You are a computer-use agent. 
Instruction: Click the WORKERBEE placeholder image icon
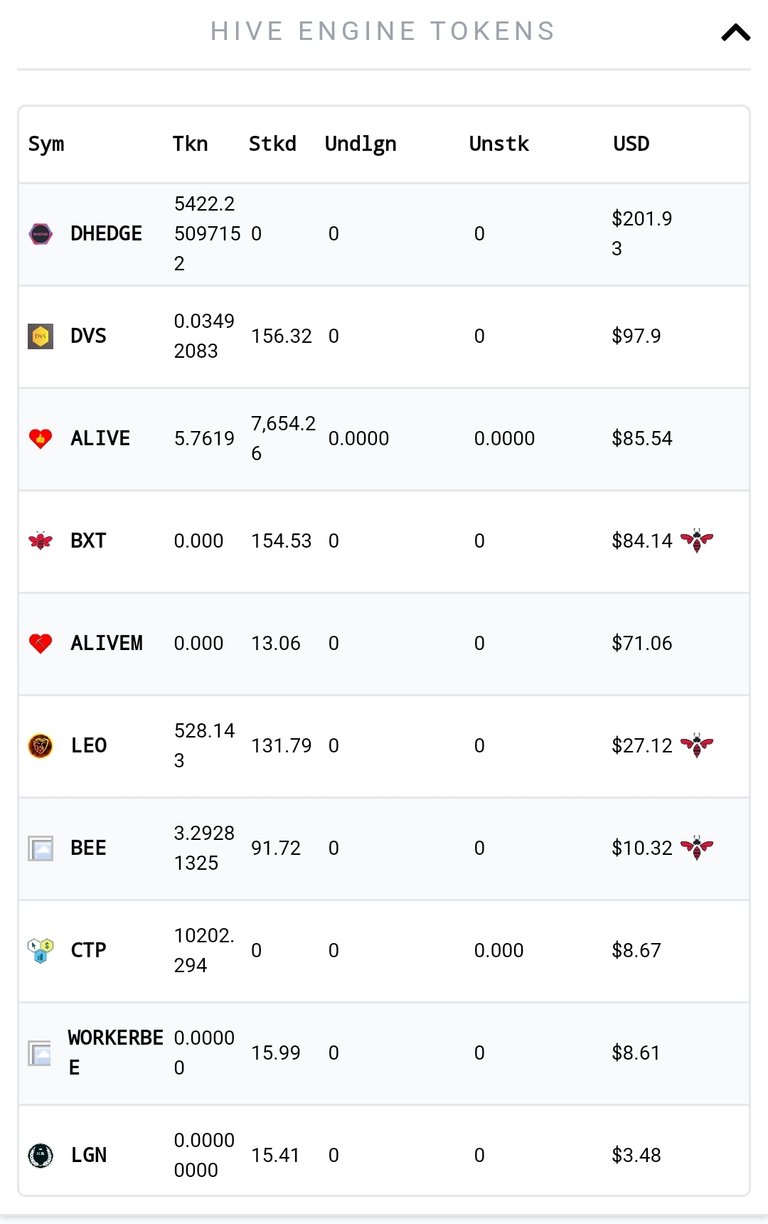pos(39,1053)
